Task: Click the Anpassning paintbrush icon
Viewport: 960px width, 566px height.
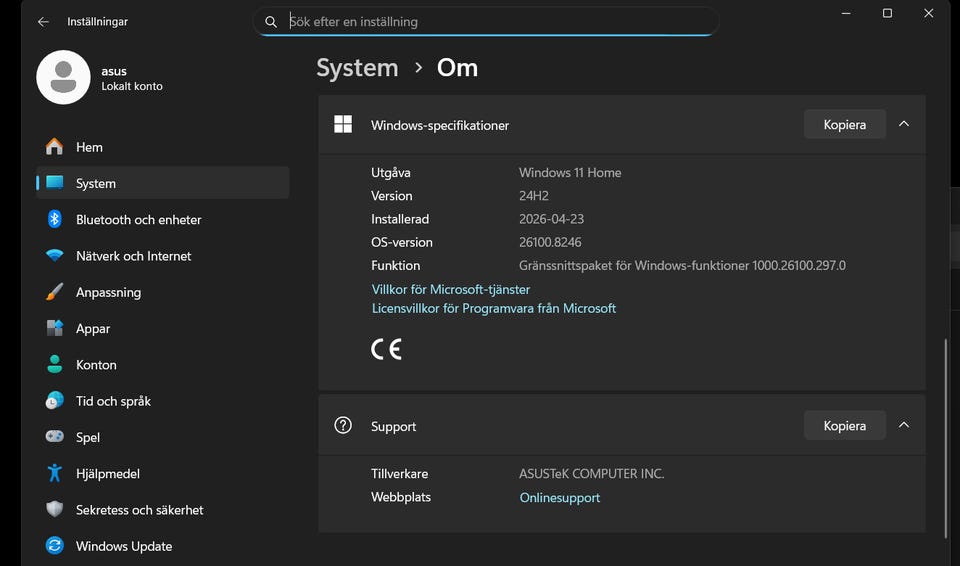Action: 55,292
